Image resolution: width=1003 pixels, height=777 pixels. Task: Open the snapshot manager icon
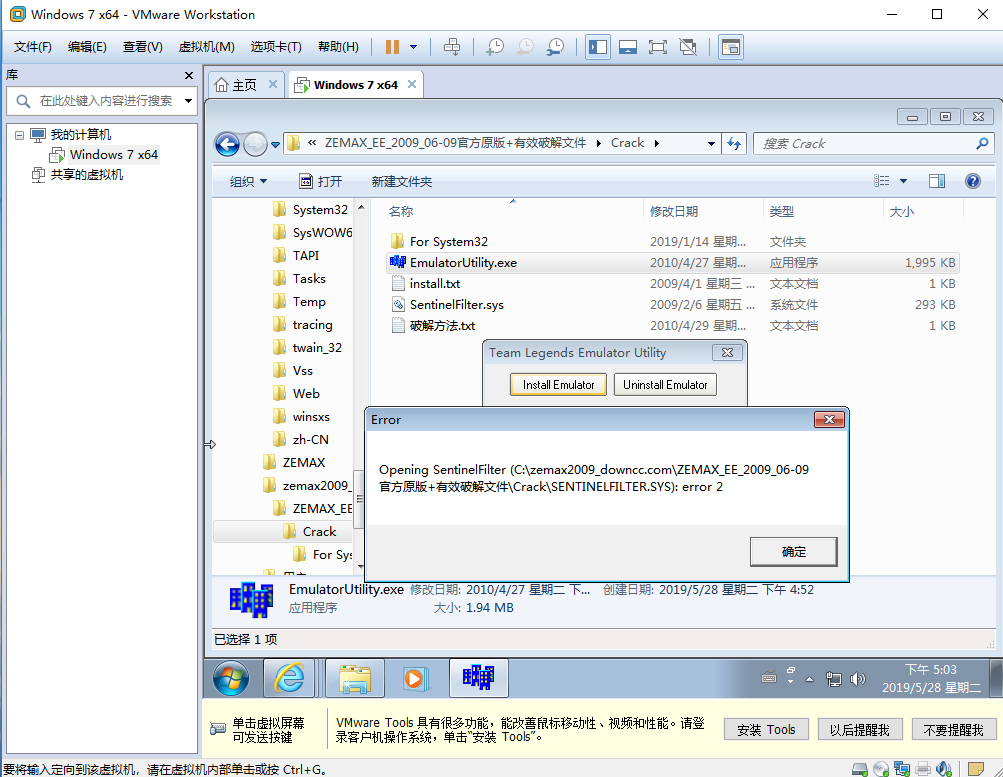(x=555, y=47)
